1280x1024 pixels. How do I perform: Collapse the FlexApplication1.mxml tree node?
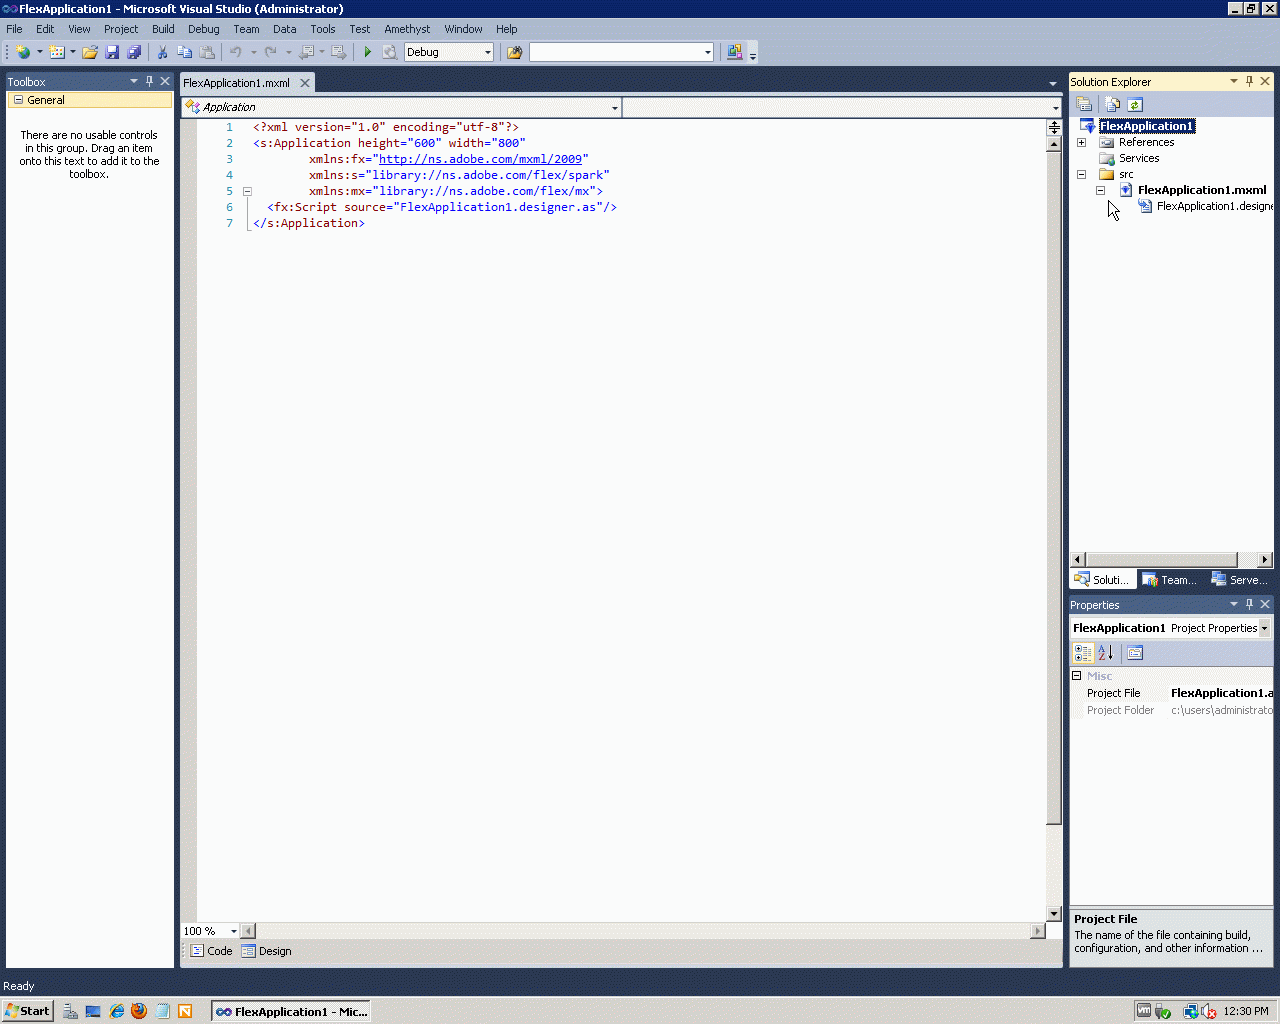tap(1100, 190)
